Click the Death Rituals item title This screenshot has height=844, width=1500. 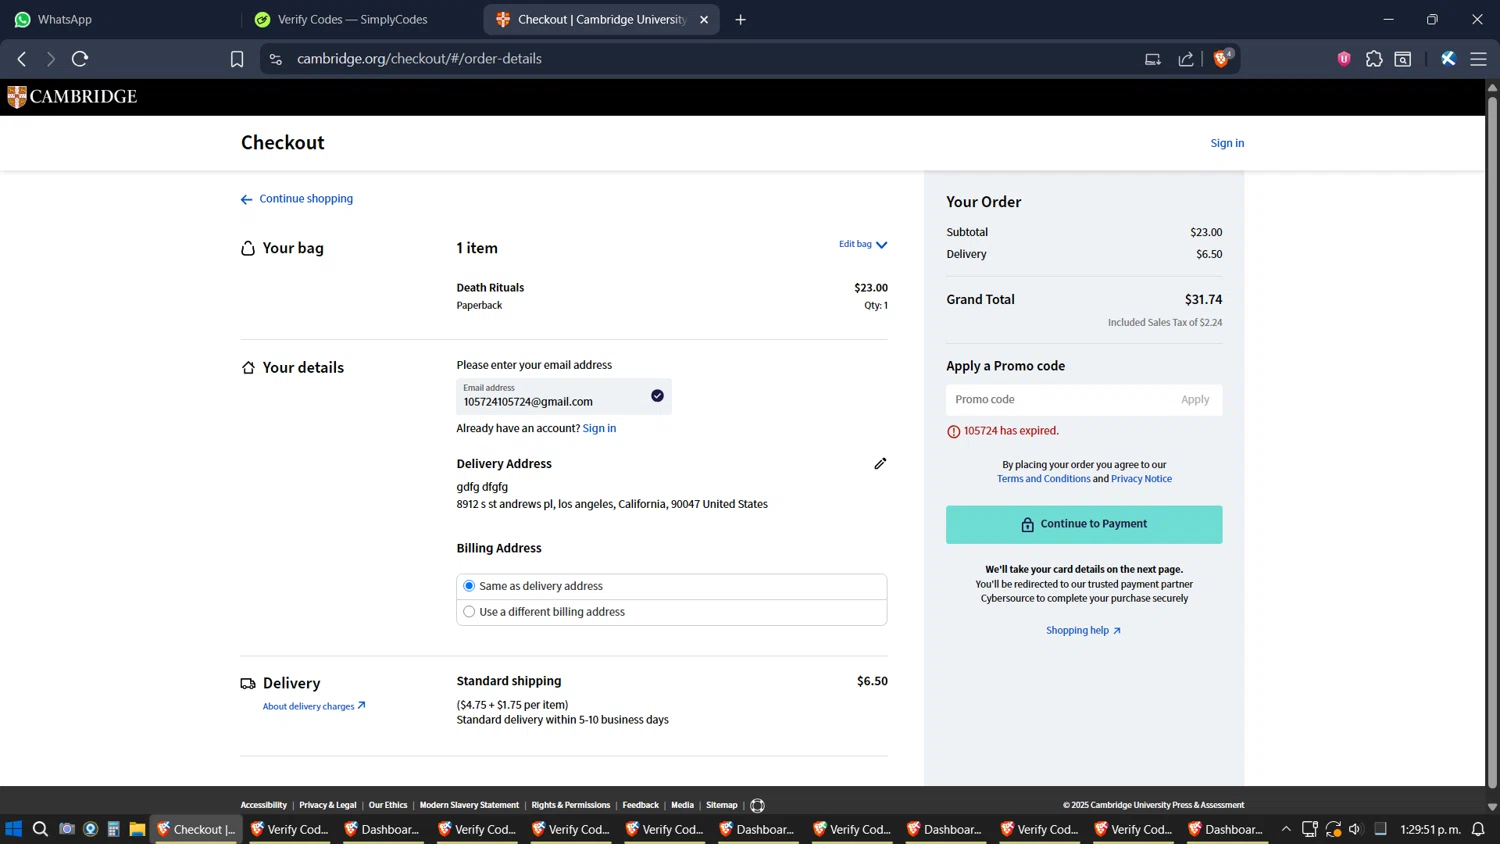pyautogui.click(x=490, y=288)
